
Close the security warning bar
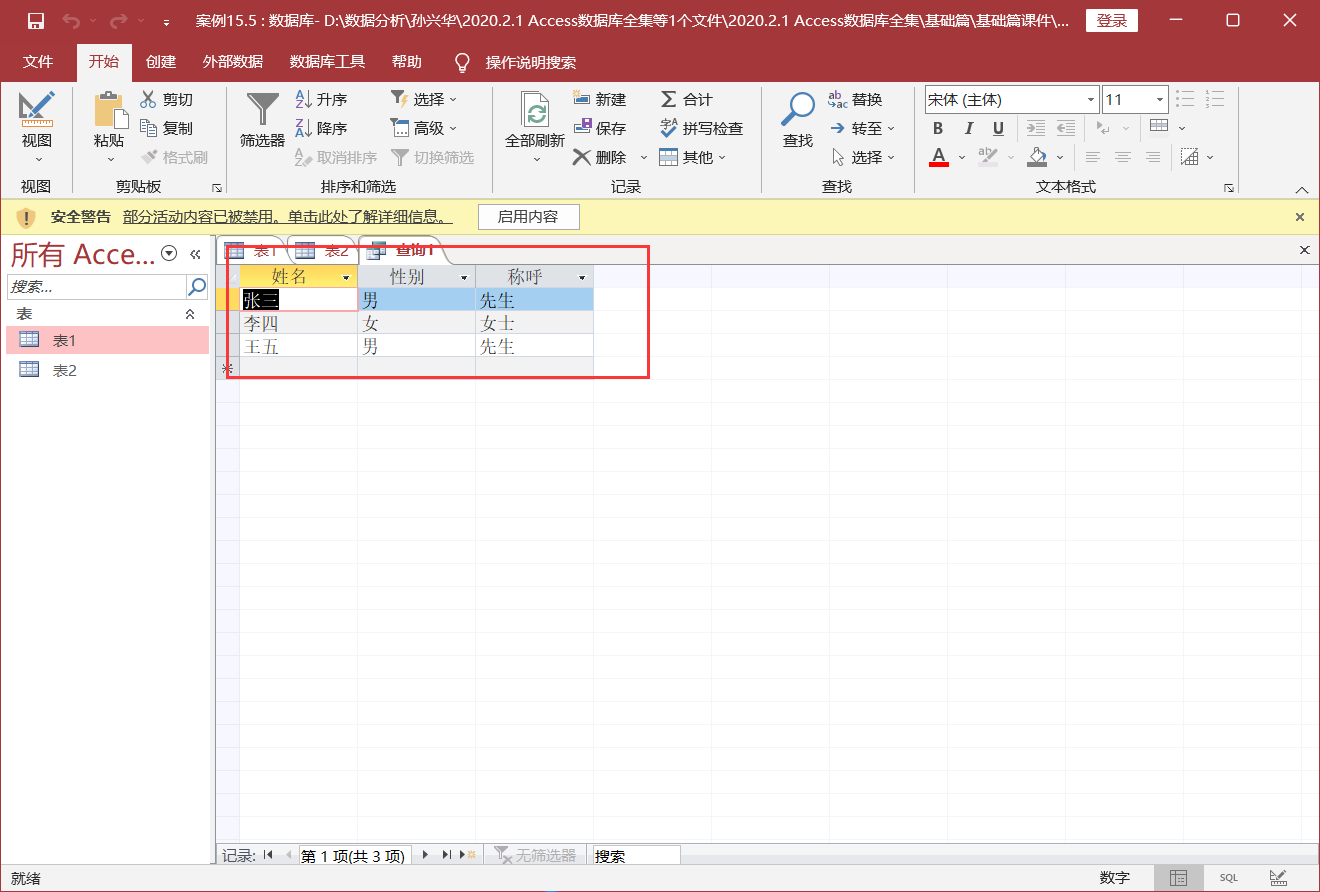1300,217
